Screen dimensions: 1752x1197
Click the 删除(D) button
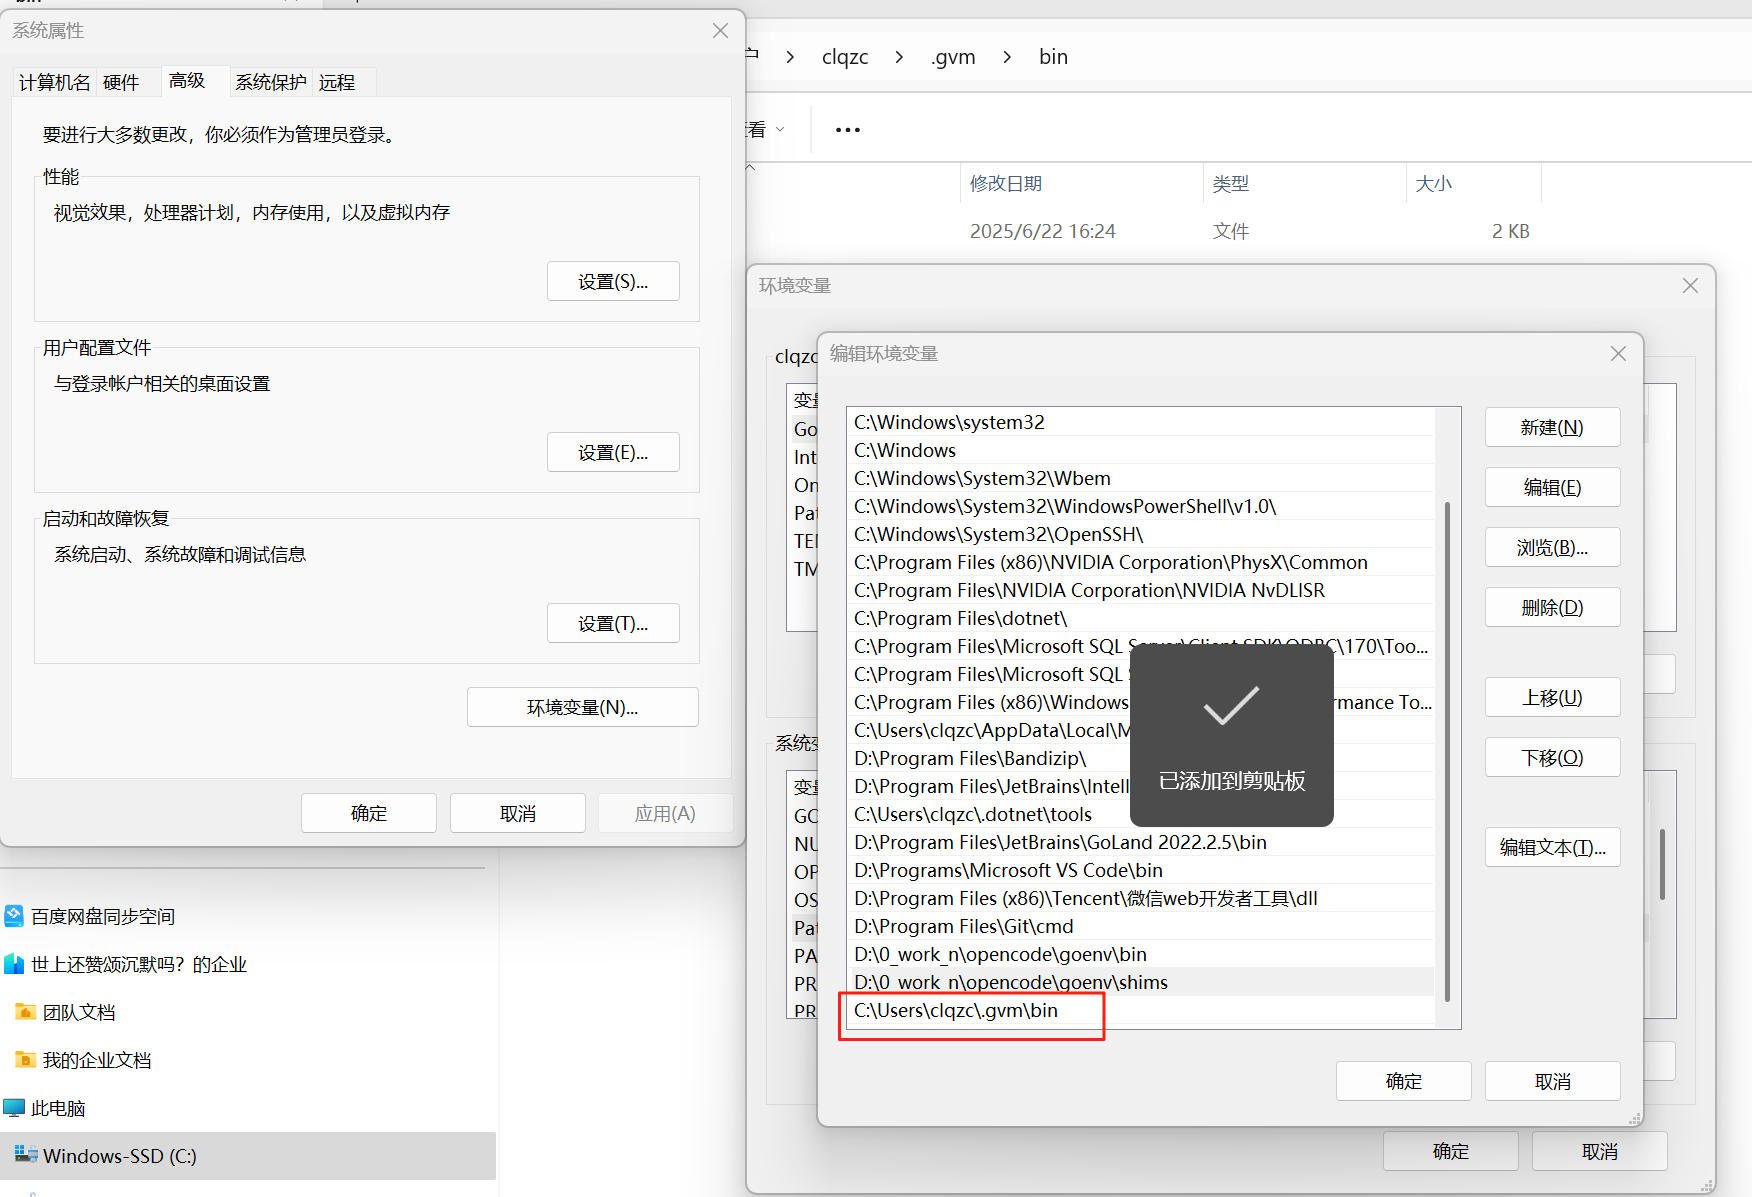click(x=1552, y=607)
